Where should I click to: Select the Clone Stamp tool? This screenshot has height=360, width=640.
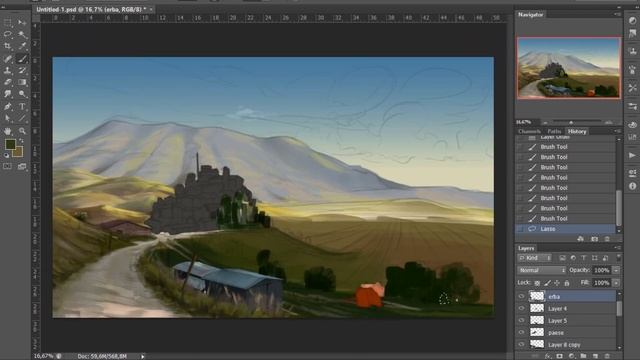[x=8, y=70]
